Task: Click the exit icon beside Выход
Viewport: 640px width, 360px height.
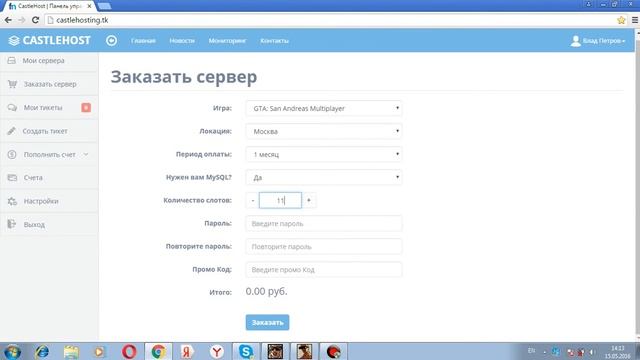Action: (x=11, y=224)
